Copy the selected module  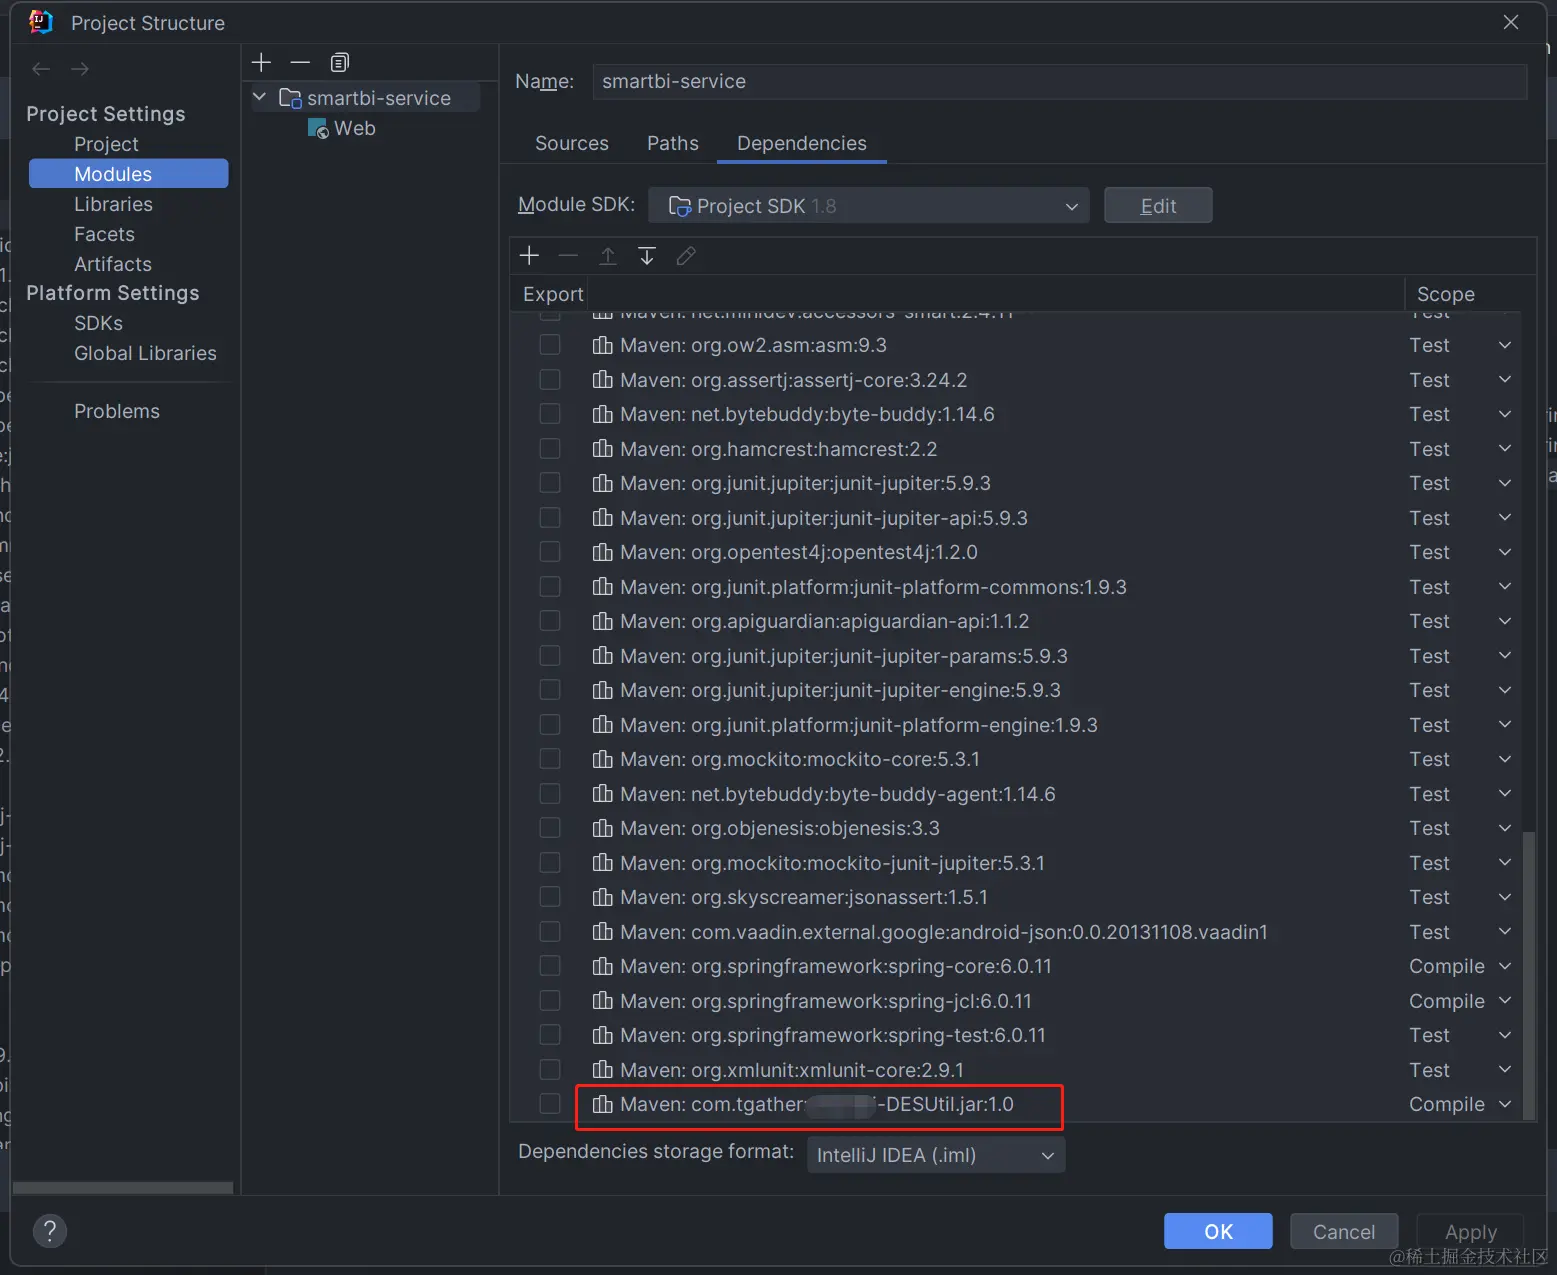click(340, 62)
